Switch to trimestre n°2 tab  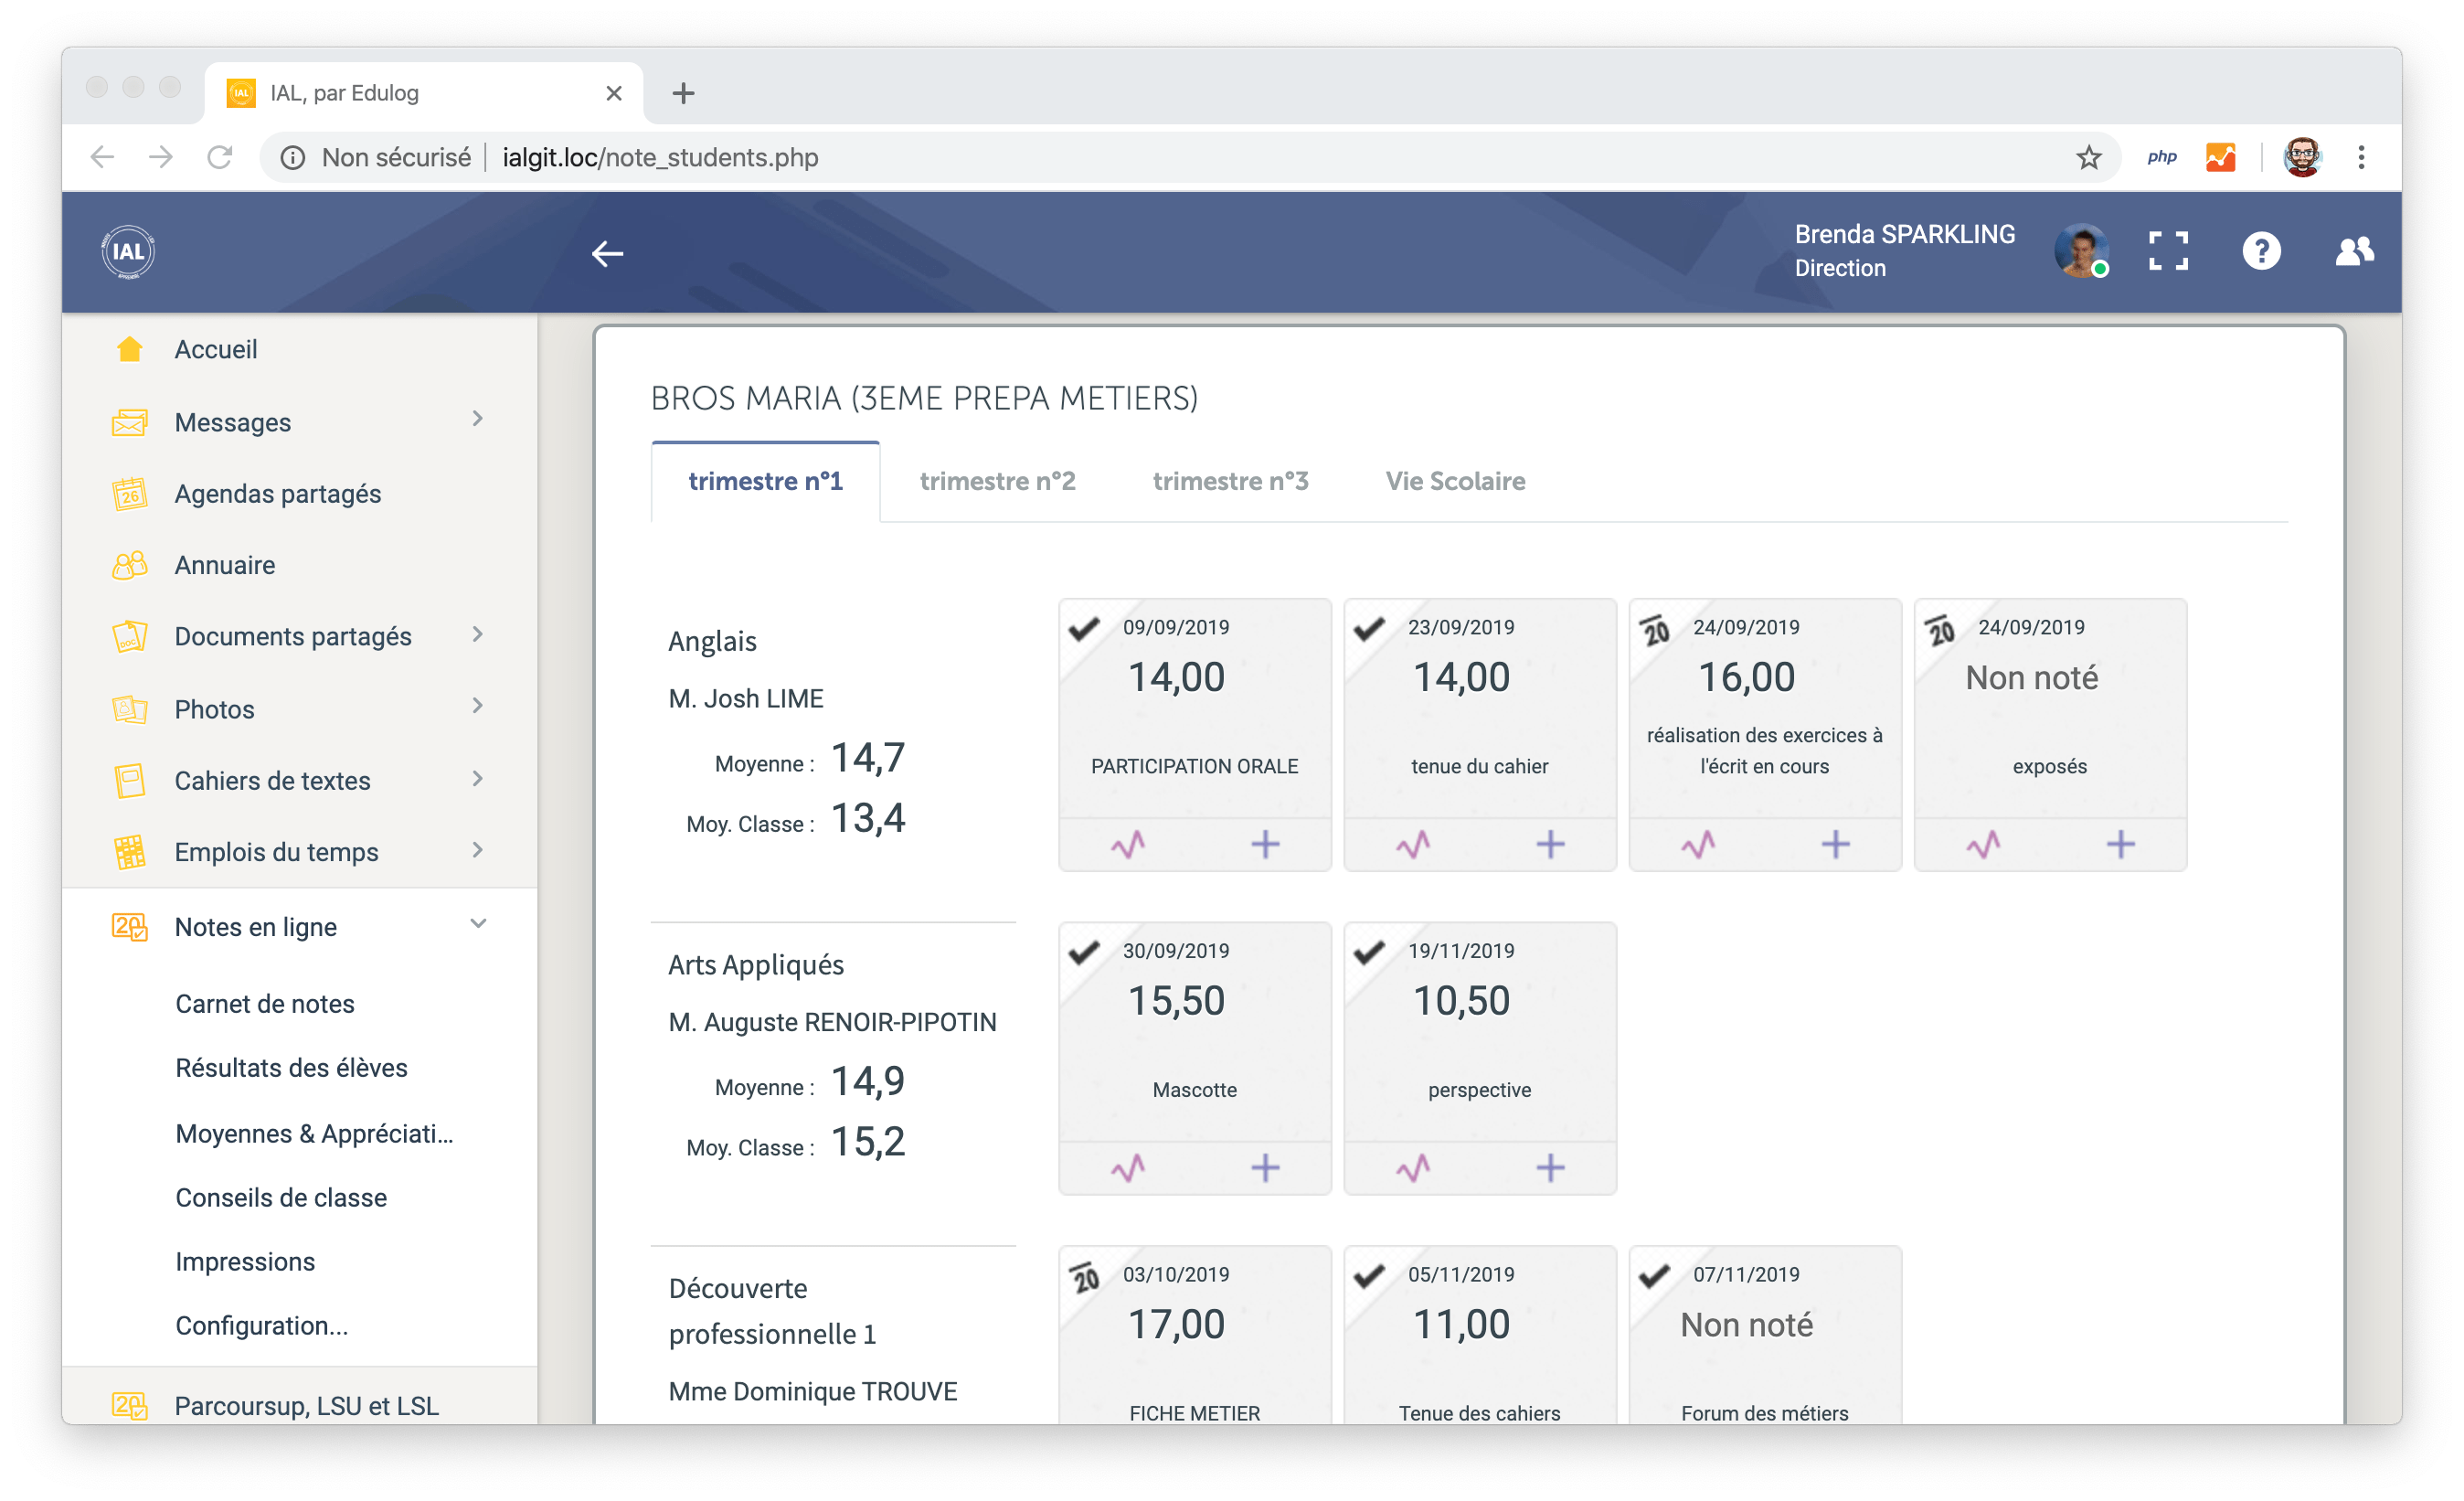click(x=997, y=481)
